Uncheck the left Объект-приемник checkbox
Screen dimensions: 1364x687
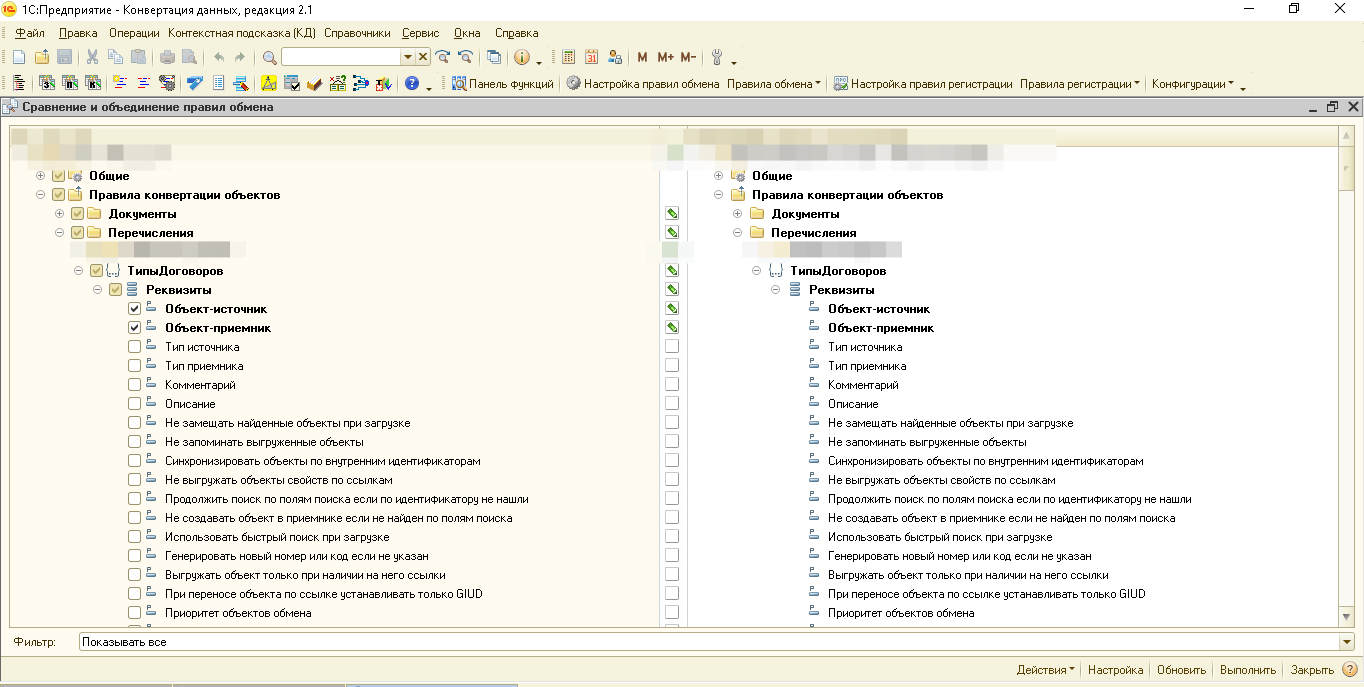134,328
